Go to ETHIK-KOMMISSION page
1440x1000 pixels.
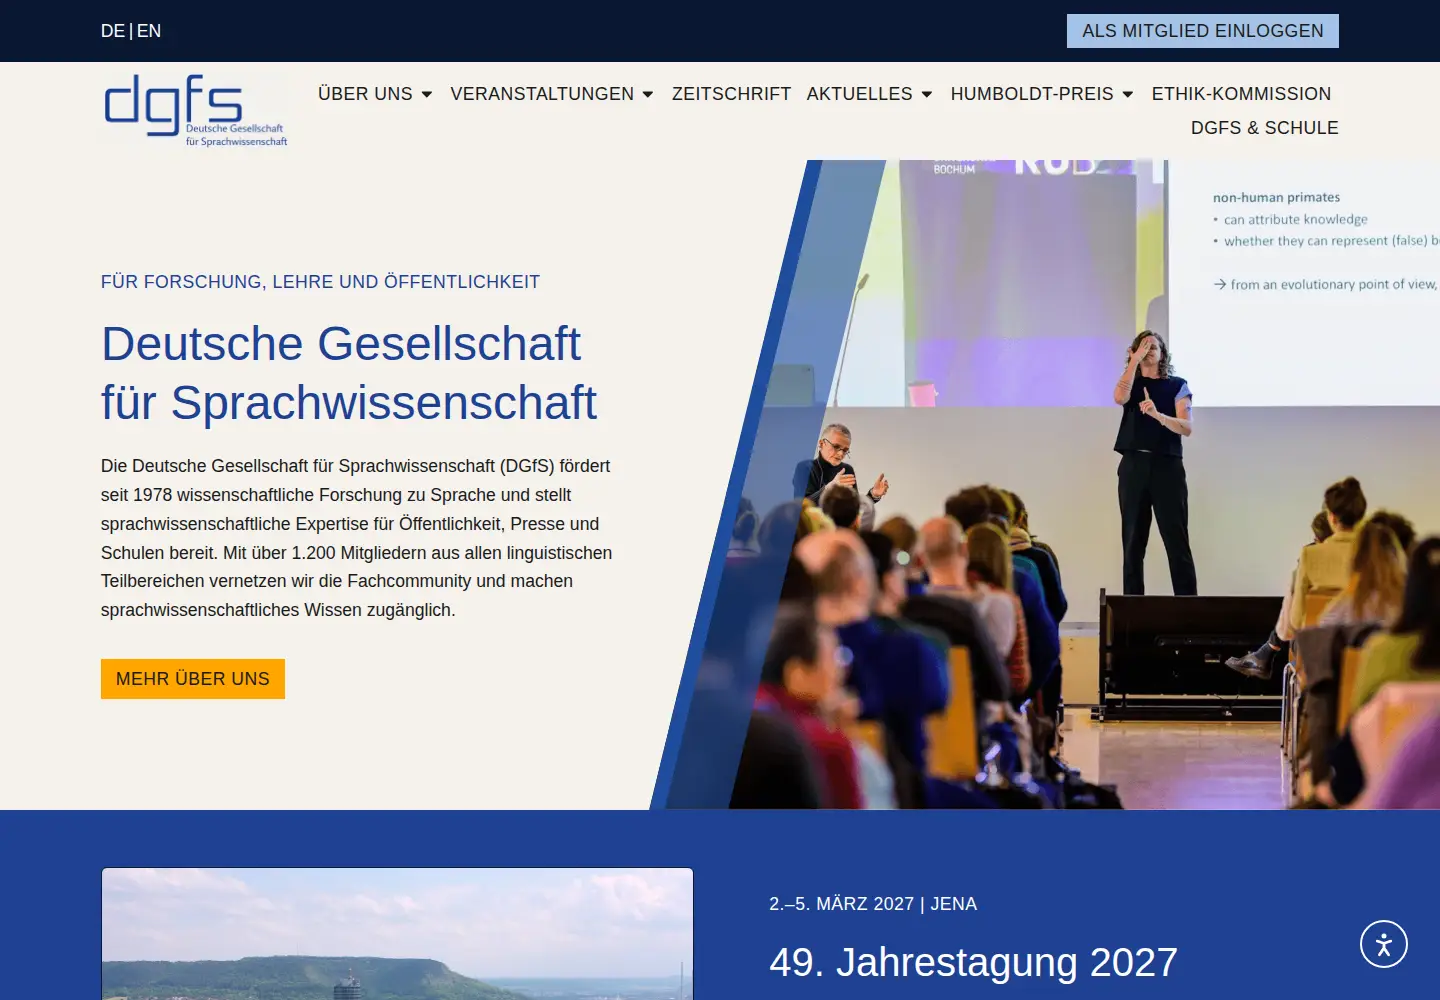1241,94
